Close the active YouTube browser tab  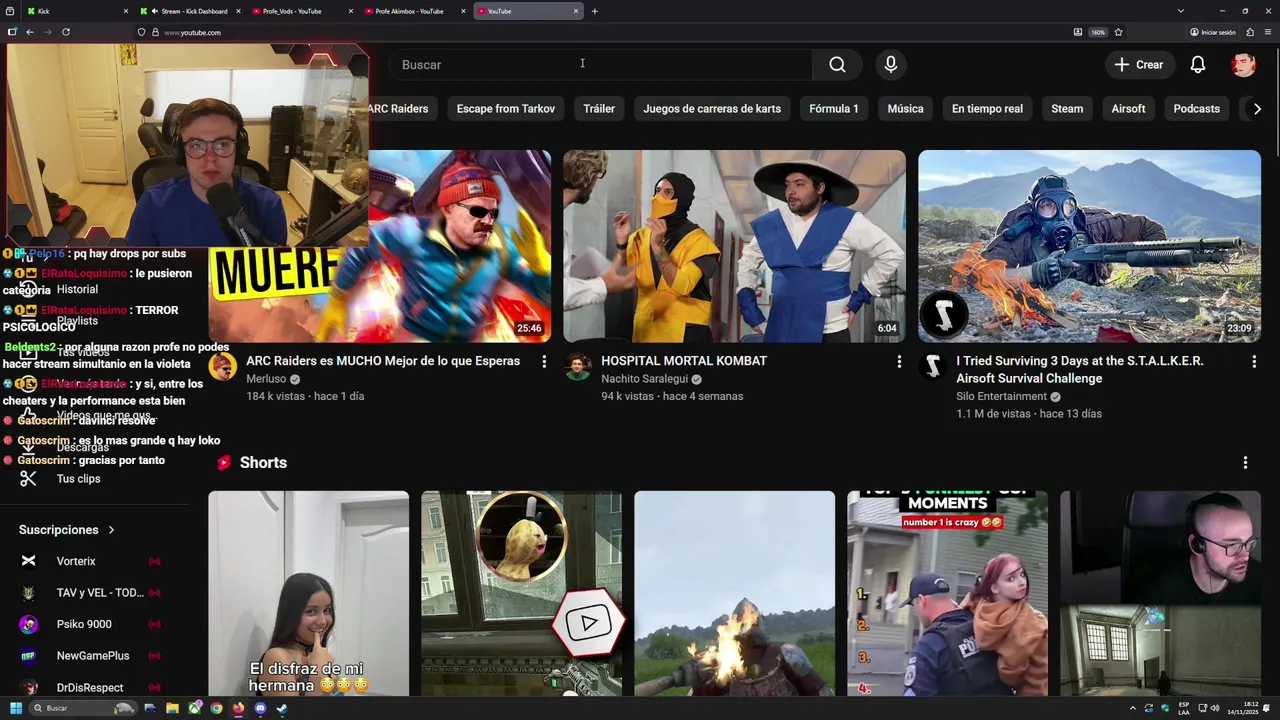point(576,11)
